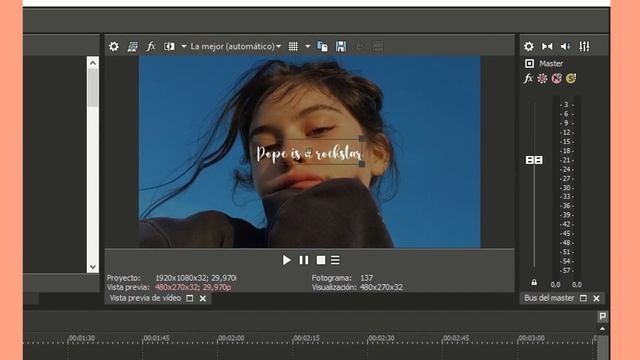The height and width of the screenshot is (360, 640).
Task: Click the Master label text
Action: 551,63
